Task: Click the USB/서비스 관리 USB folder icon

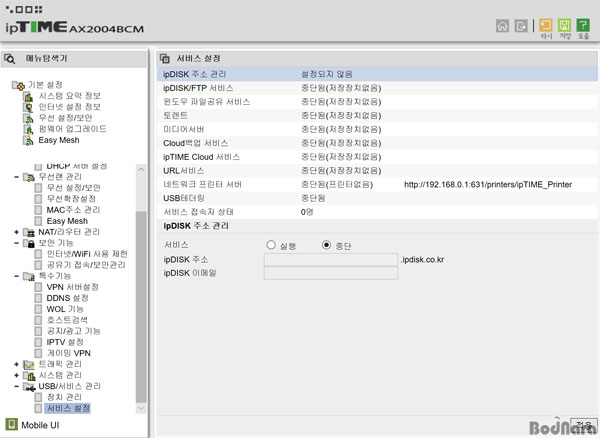Action: pyautogui.click(x=29, y=387)
